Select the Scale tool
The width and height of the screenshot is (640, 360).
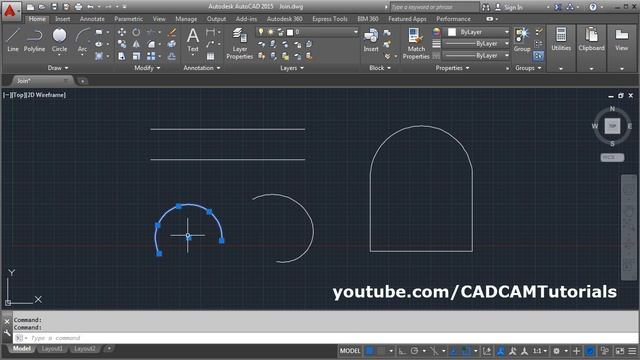[x=136, y=56]
